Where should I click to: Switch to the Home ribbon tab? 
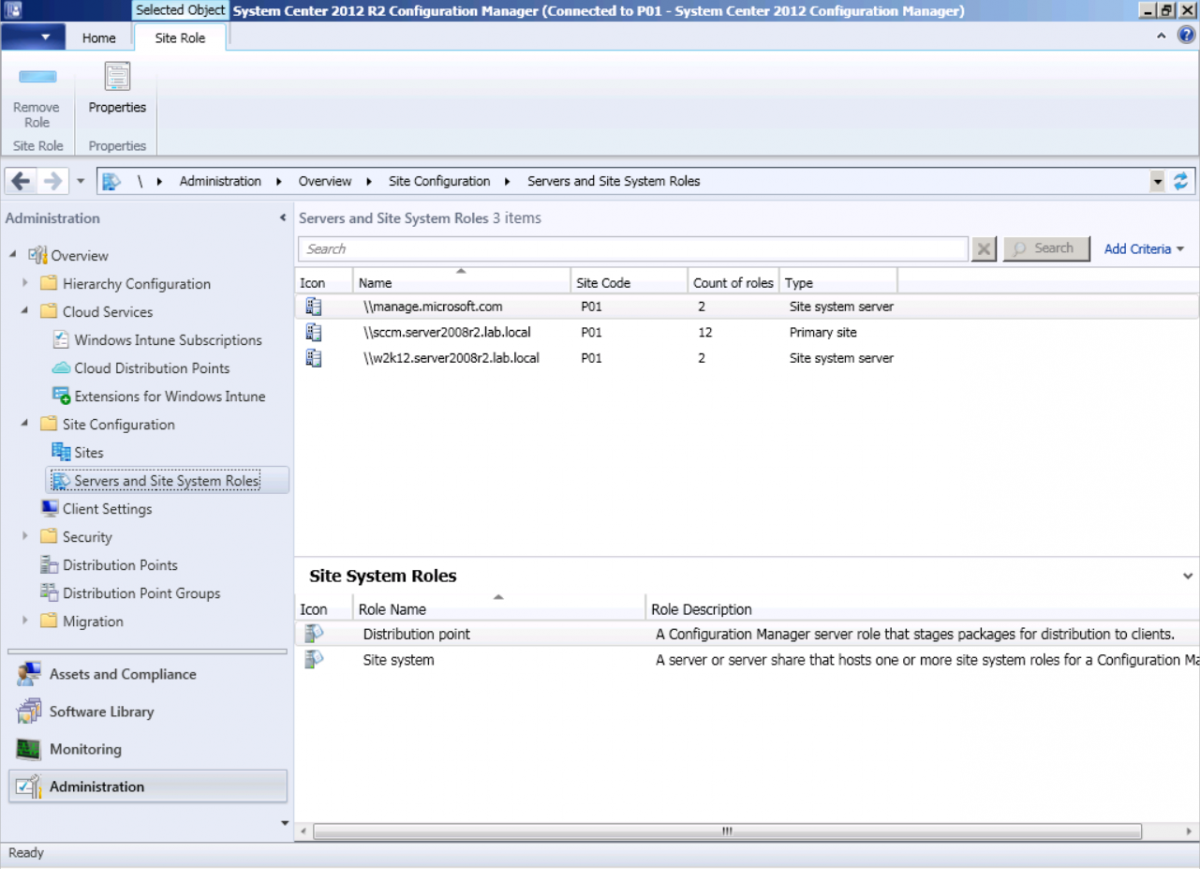(x=99, y=38)
